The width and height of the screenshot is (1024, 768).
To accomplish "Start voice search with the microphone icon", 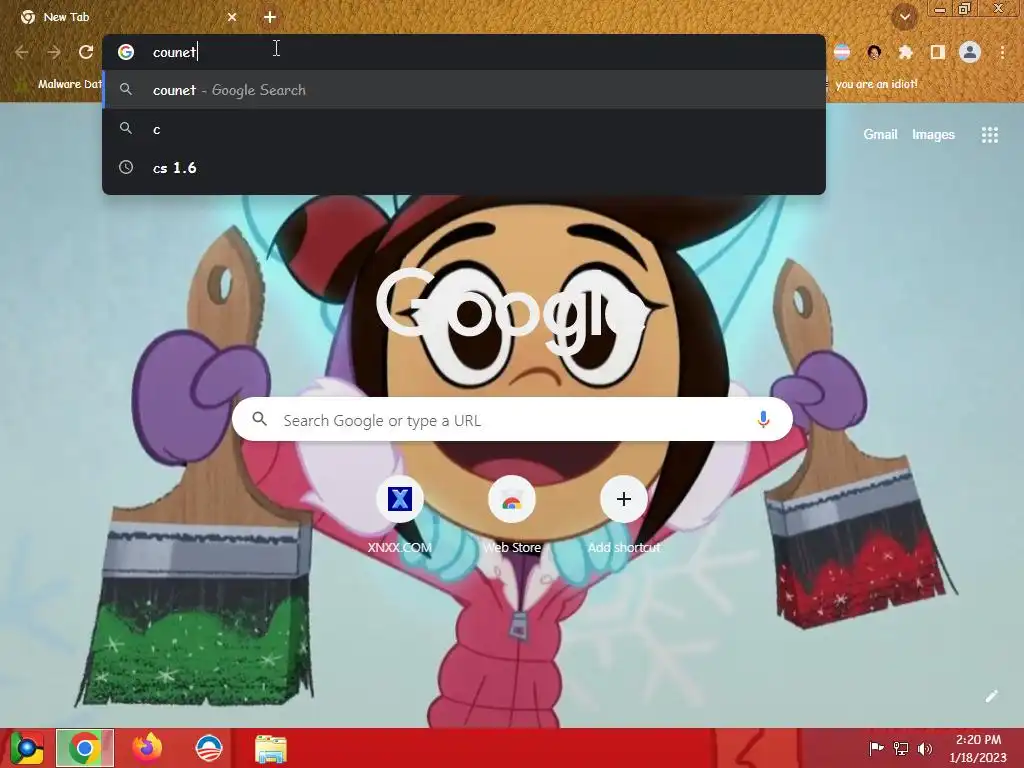I will click(x=763, y=419).
